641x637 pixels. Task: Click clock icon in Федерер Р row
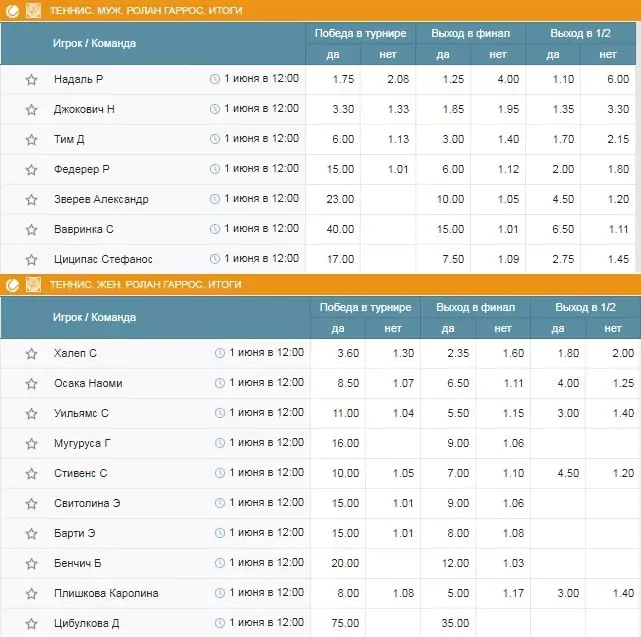point(215,169)
